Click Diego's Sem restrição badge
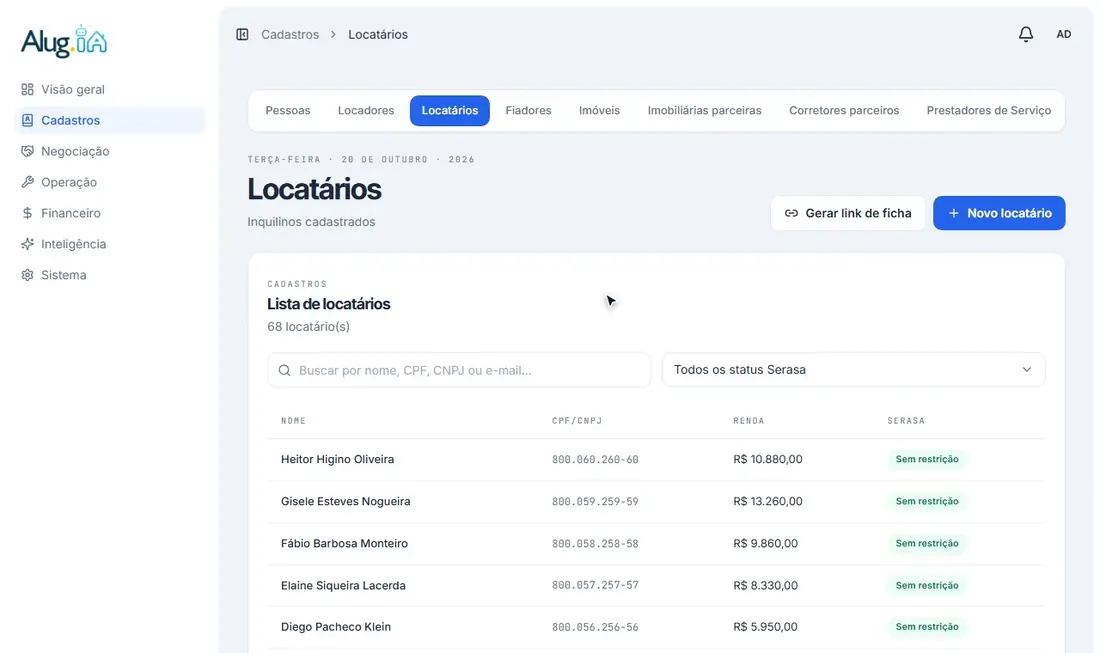Viewport: 1100px width, 653px height. [x=927, y=627]
